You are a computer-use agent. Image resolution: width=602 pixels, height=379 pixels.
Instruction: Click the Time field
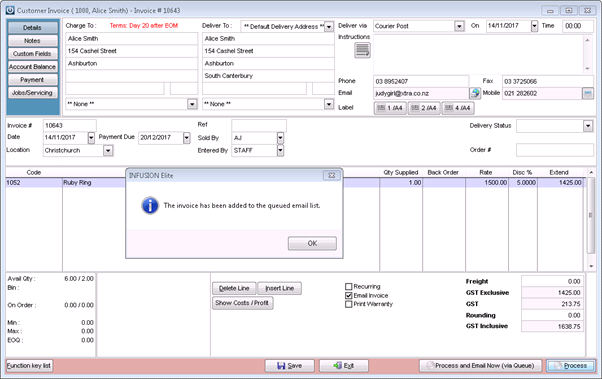578,26
